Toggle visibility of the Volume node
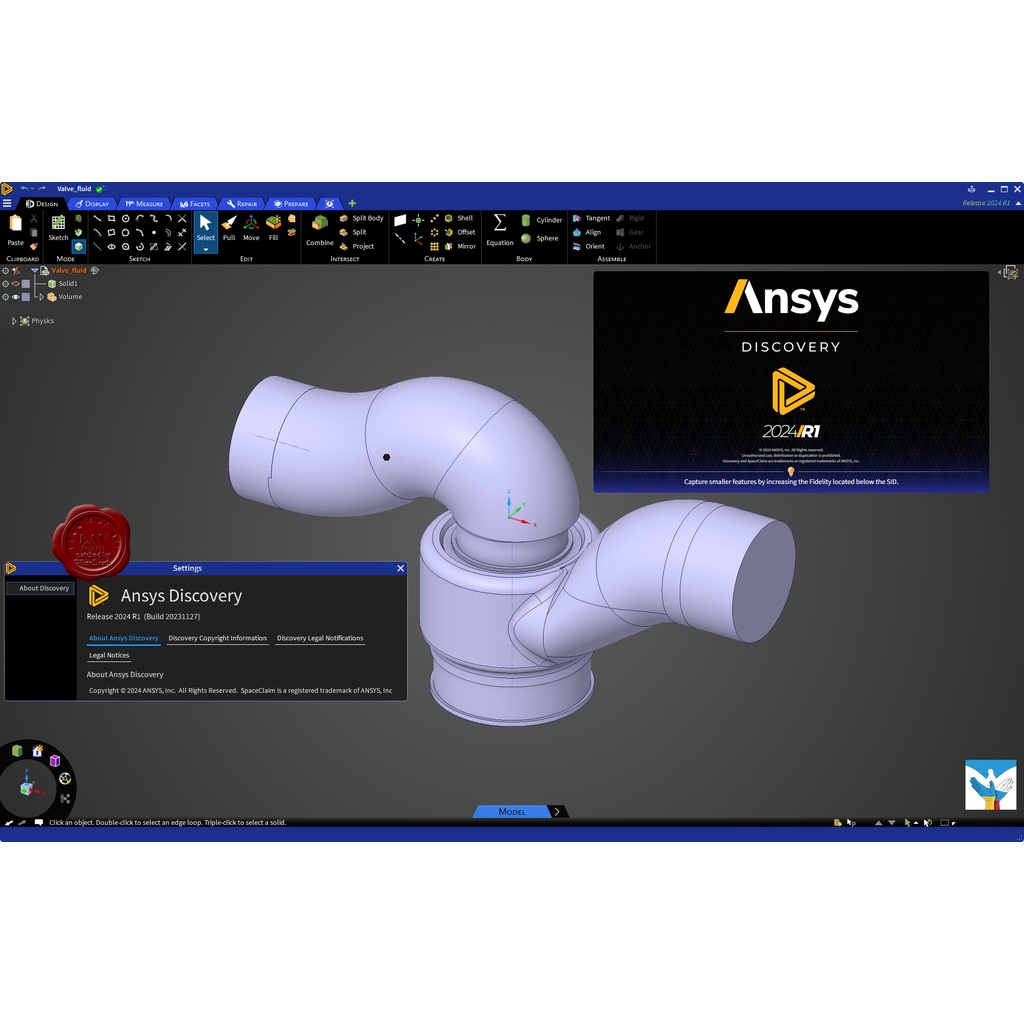 (15, 297)
